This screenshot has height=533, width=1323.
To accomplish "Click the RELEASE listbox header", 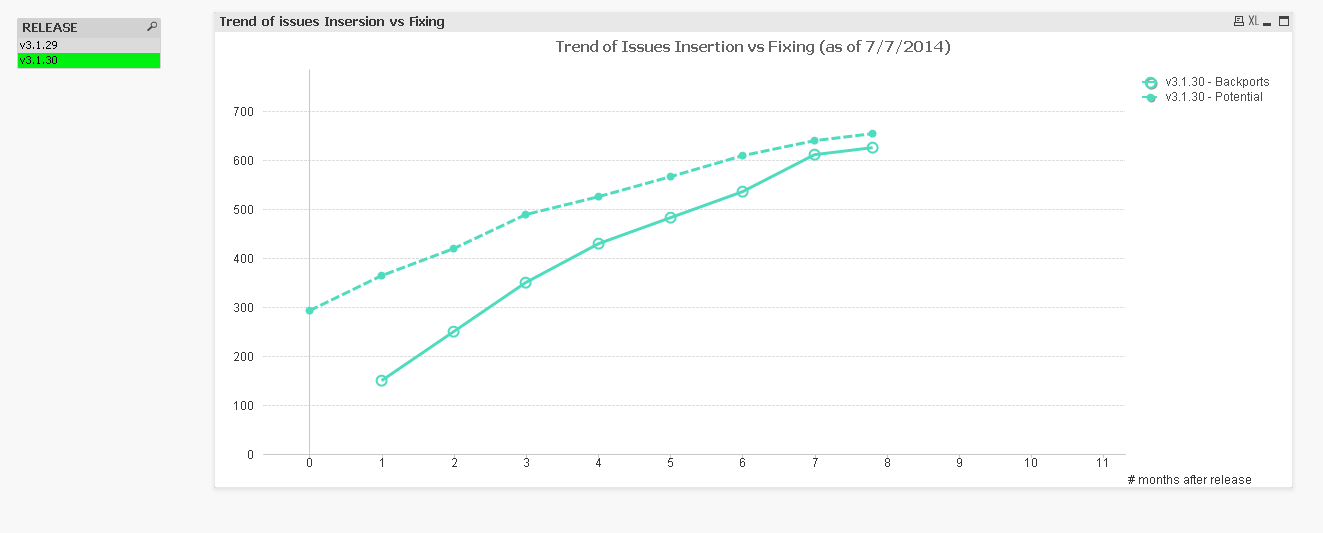I will tap(80, 27).
